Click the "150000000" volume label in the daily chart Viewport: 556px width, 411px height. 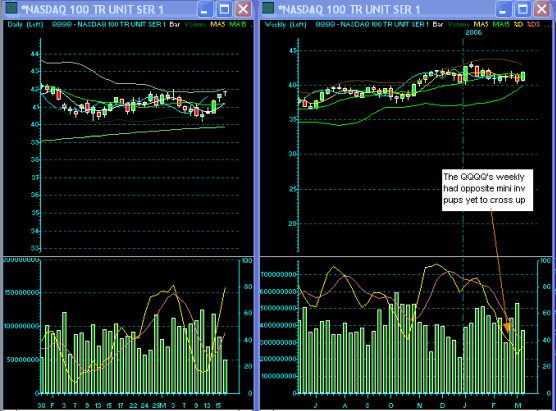pyautogui.click(x=22, y=293)
